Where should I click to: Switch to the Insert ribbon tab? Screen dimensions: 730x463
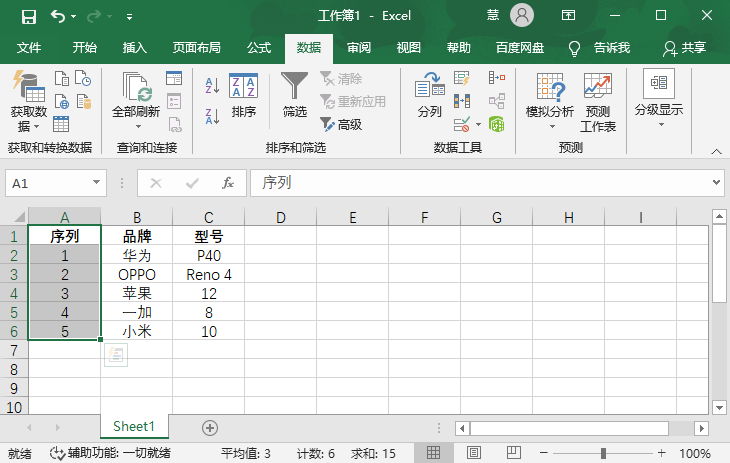pos(134,48)
